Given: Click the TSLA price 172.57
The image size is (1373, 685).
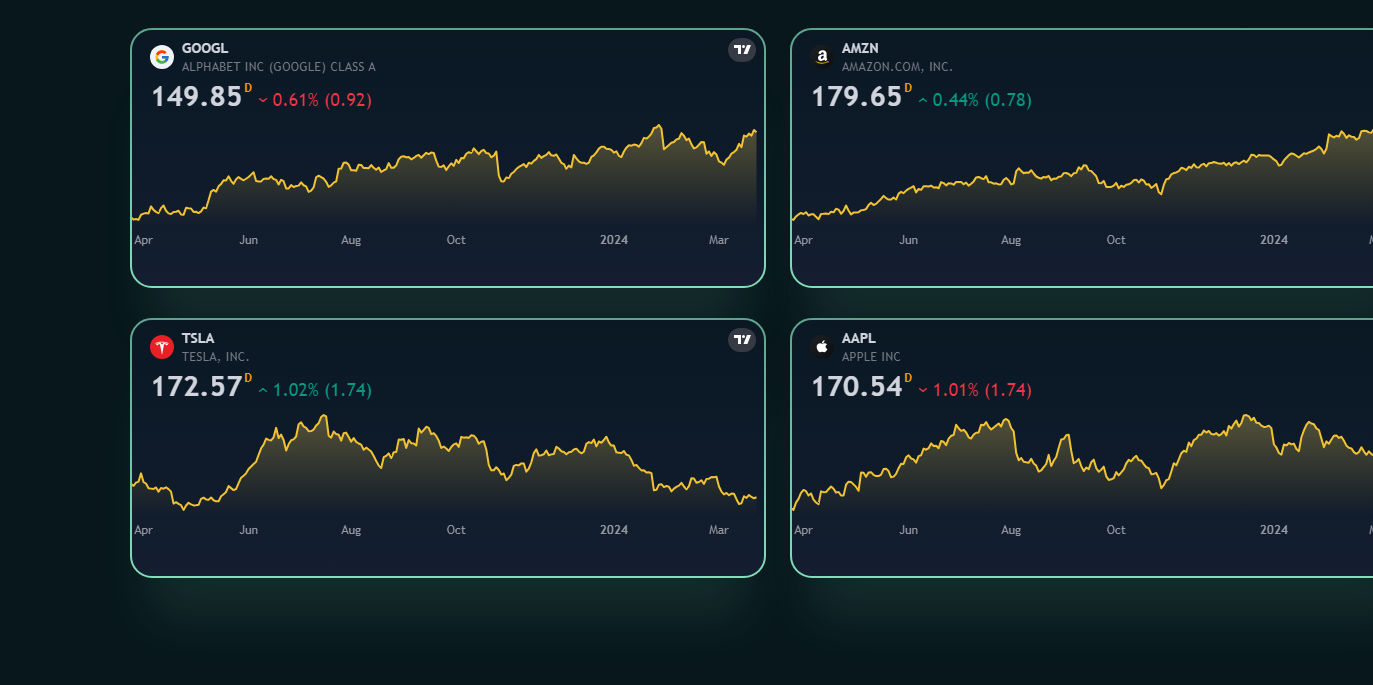Looking at the screenshot, I should (197, 387).
